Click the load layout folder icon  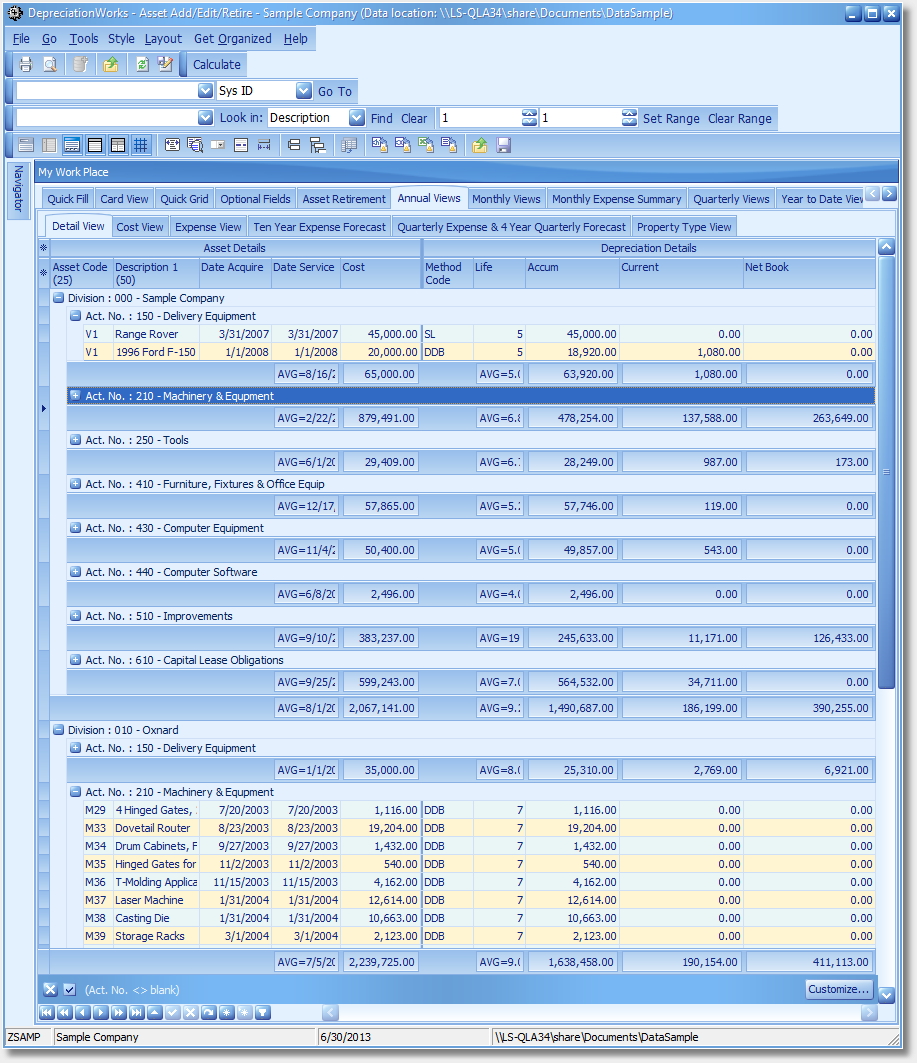(x=480, y=145)
